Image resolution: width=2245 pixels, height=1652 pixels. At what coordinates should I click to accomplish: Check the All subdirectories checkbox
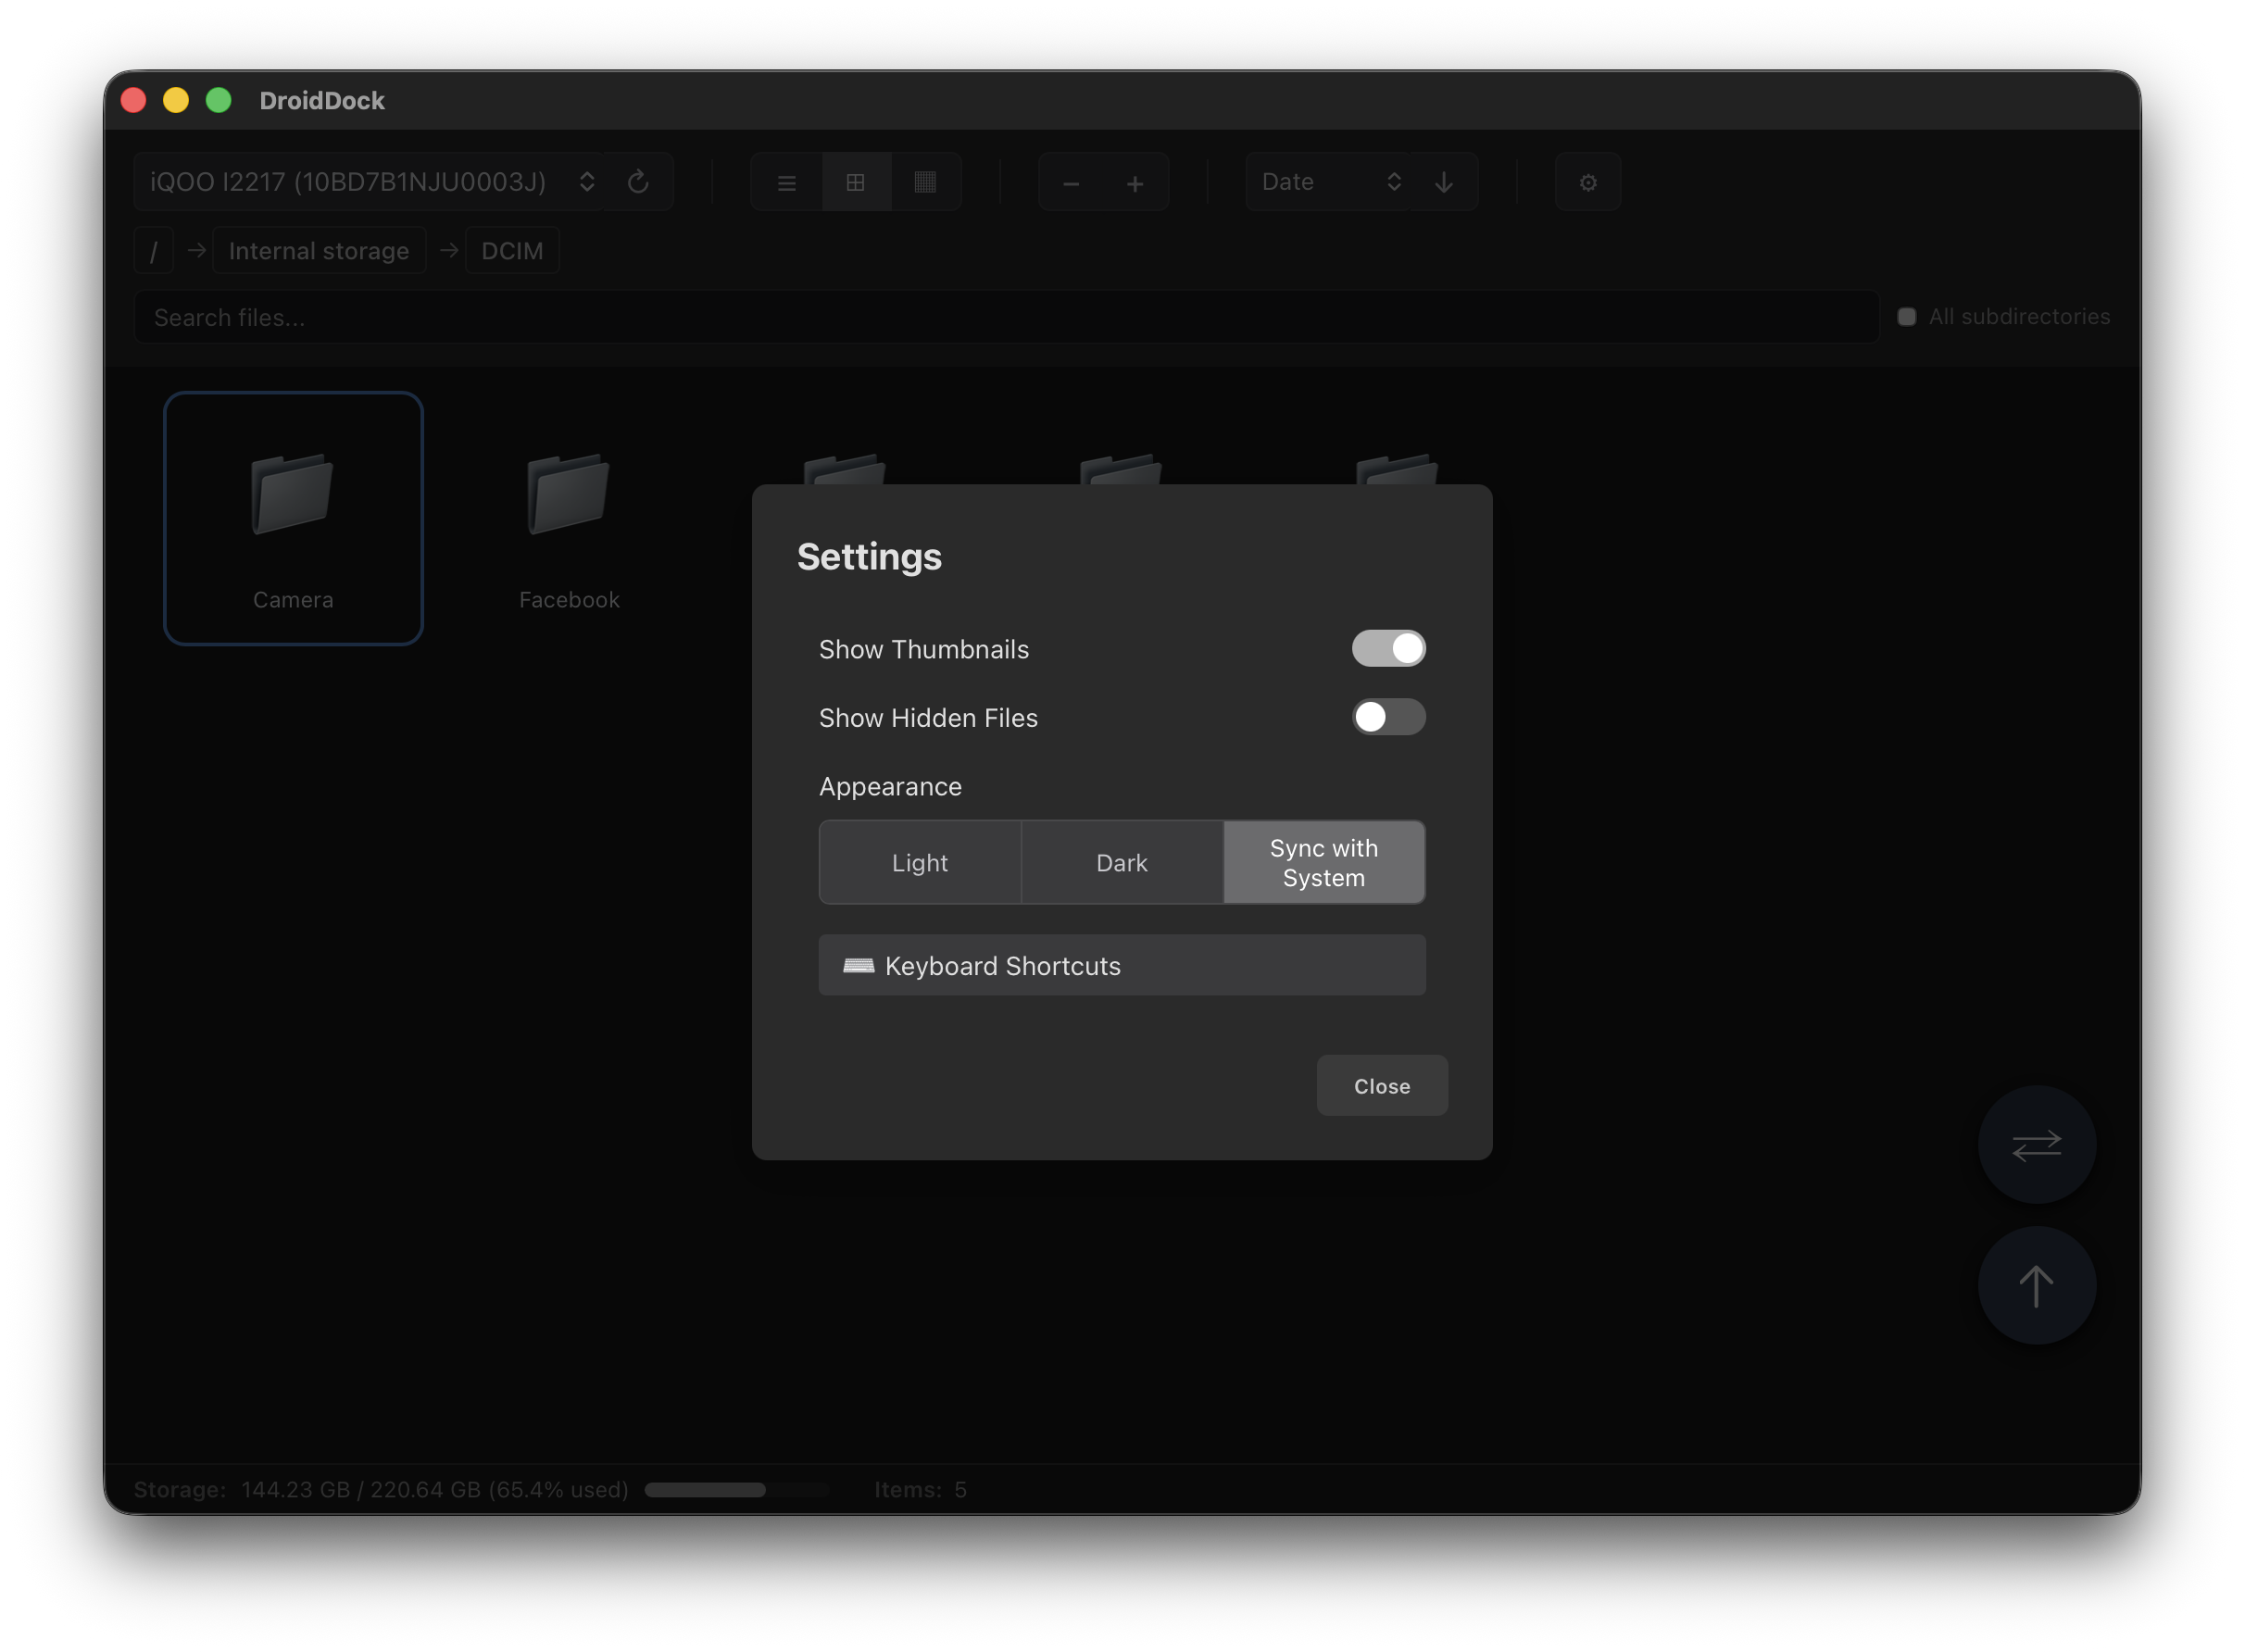1907,317
